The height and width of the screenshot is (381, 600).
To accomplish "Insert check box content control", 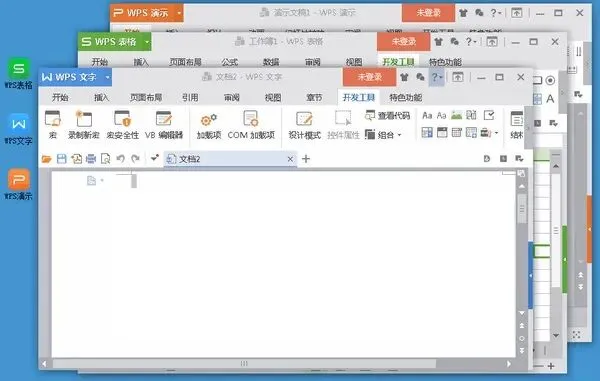I will click(x=489, y=115).
